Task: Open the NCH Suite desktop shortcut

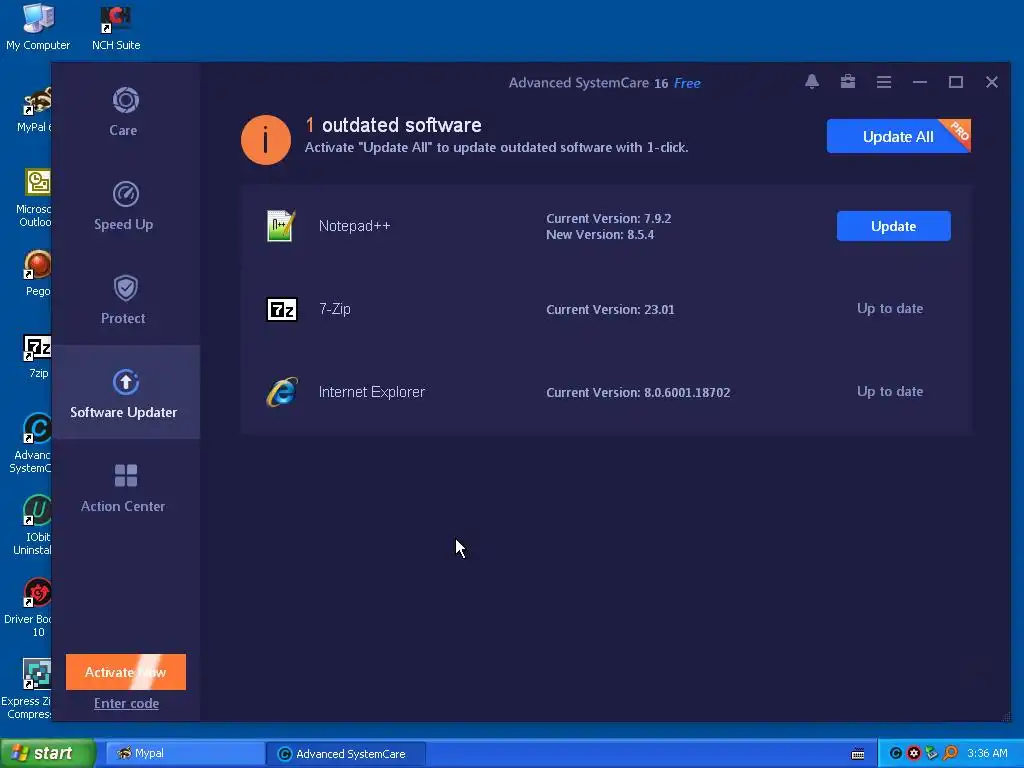Action: pos(116,27)
